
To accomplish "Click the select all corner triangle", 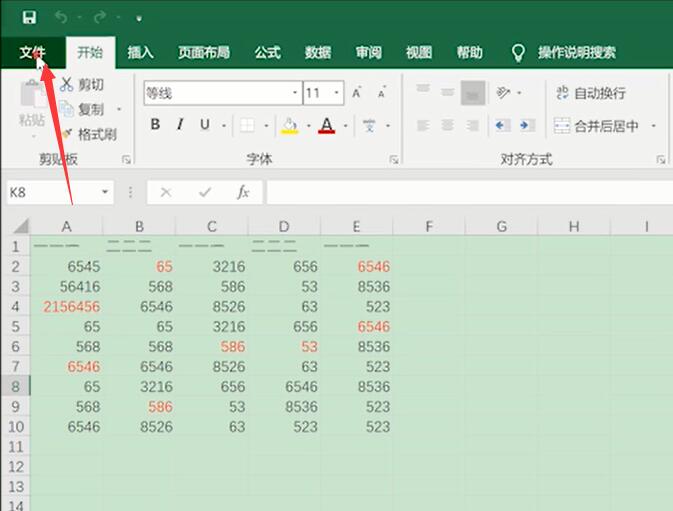I will pyautogui.click(x=19, y=226).
